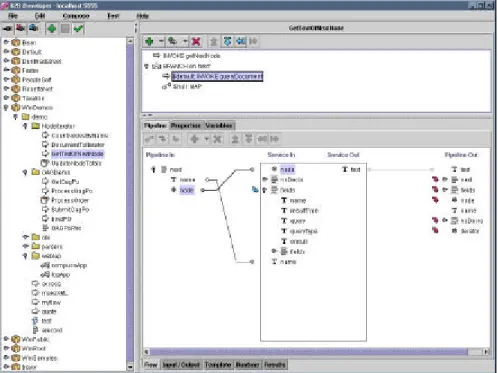The height and width of the screenshot is (373, 498).
Task: Open the Compose menu
Action: 76,16
